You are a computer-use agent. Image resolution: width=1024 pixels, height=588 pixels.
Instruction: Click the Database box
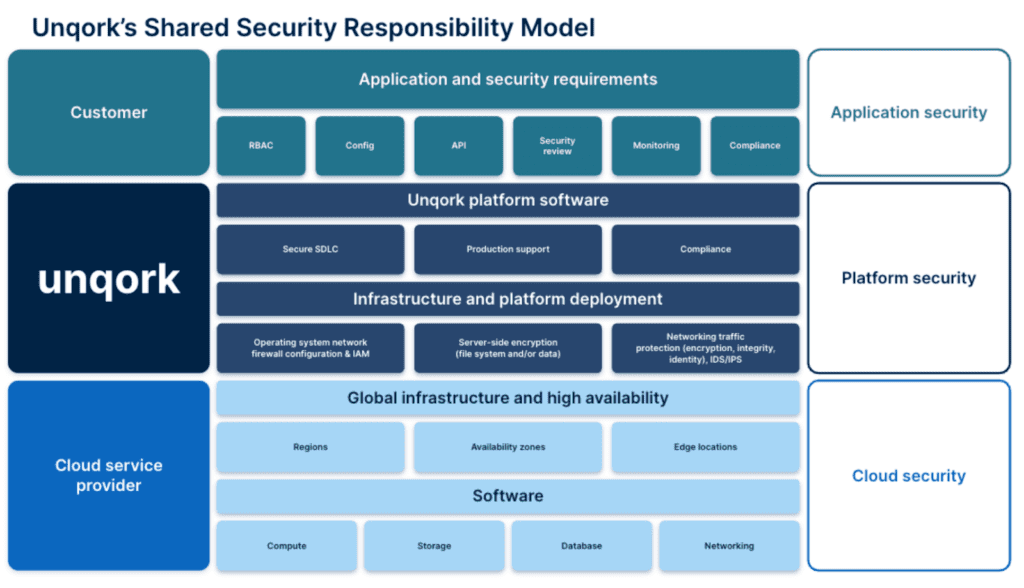coord(582,546)
